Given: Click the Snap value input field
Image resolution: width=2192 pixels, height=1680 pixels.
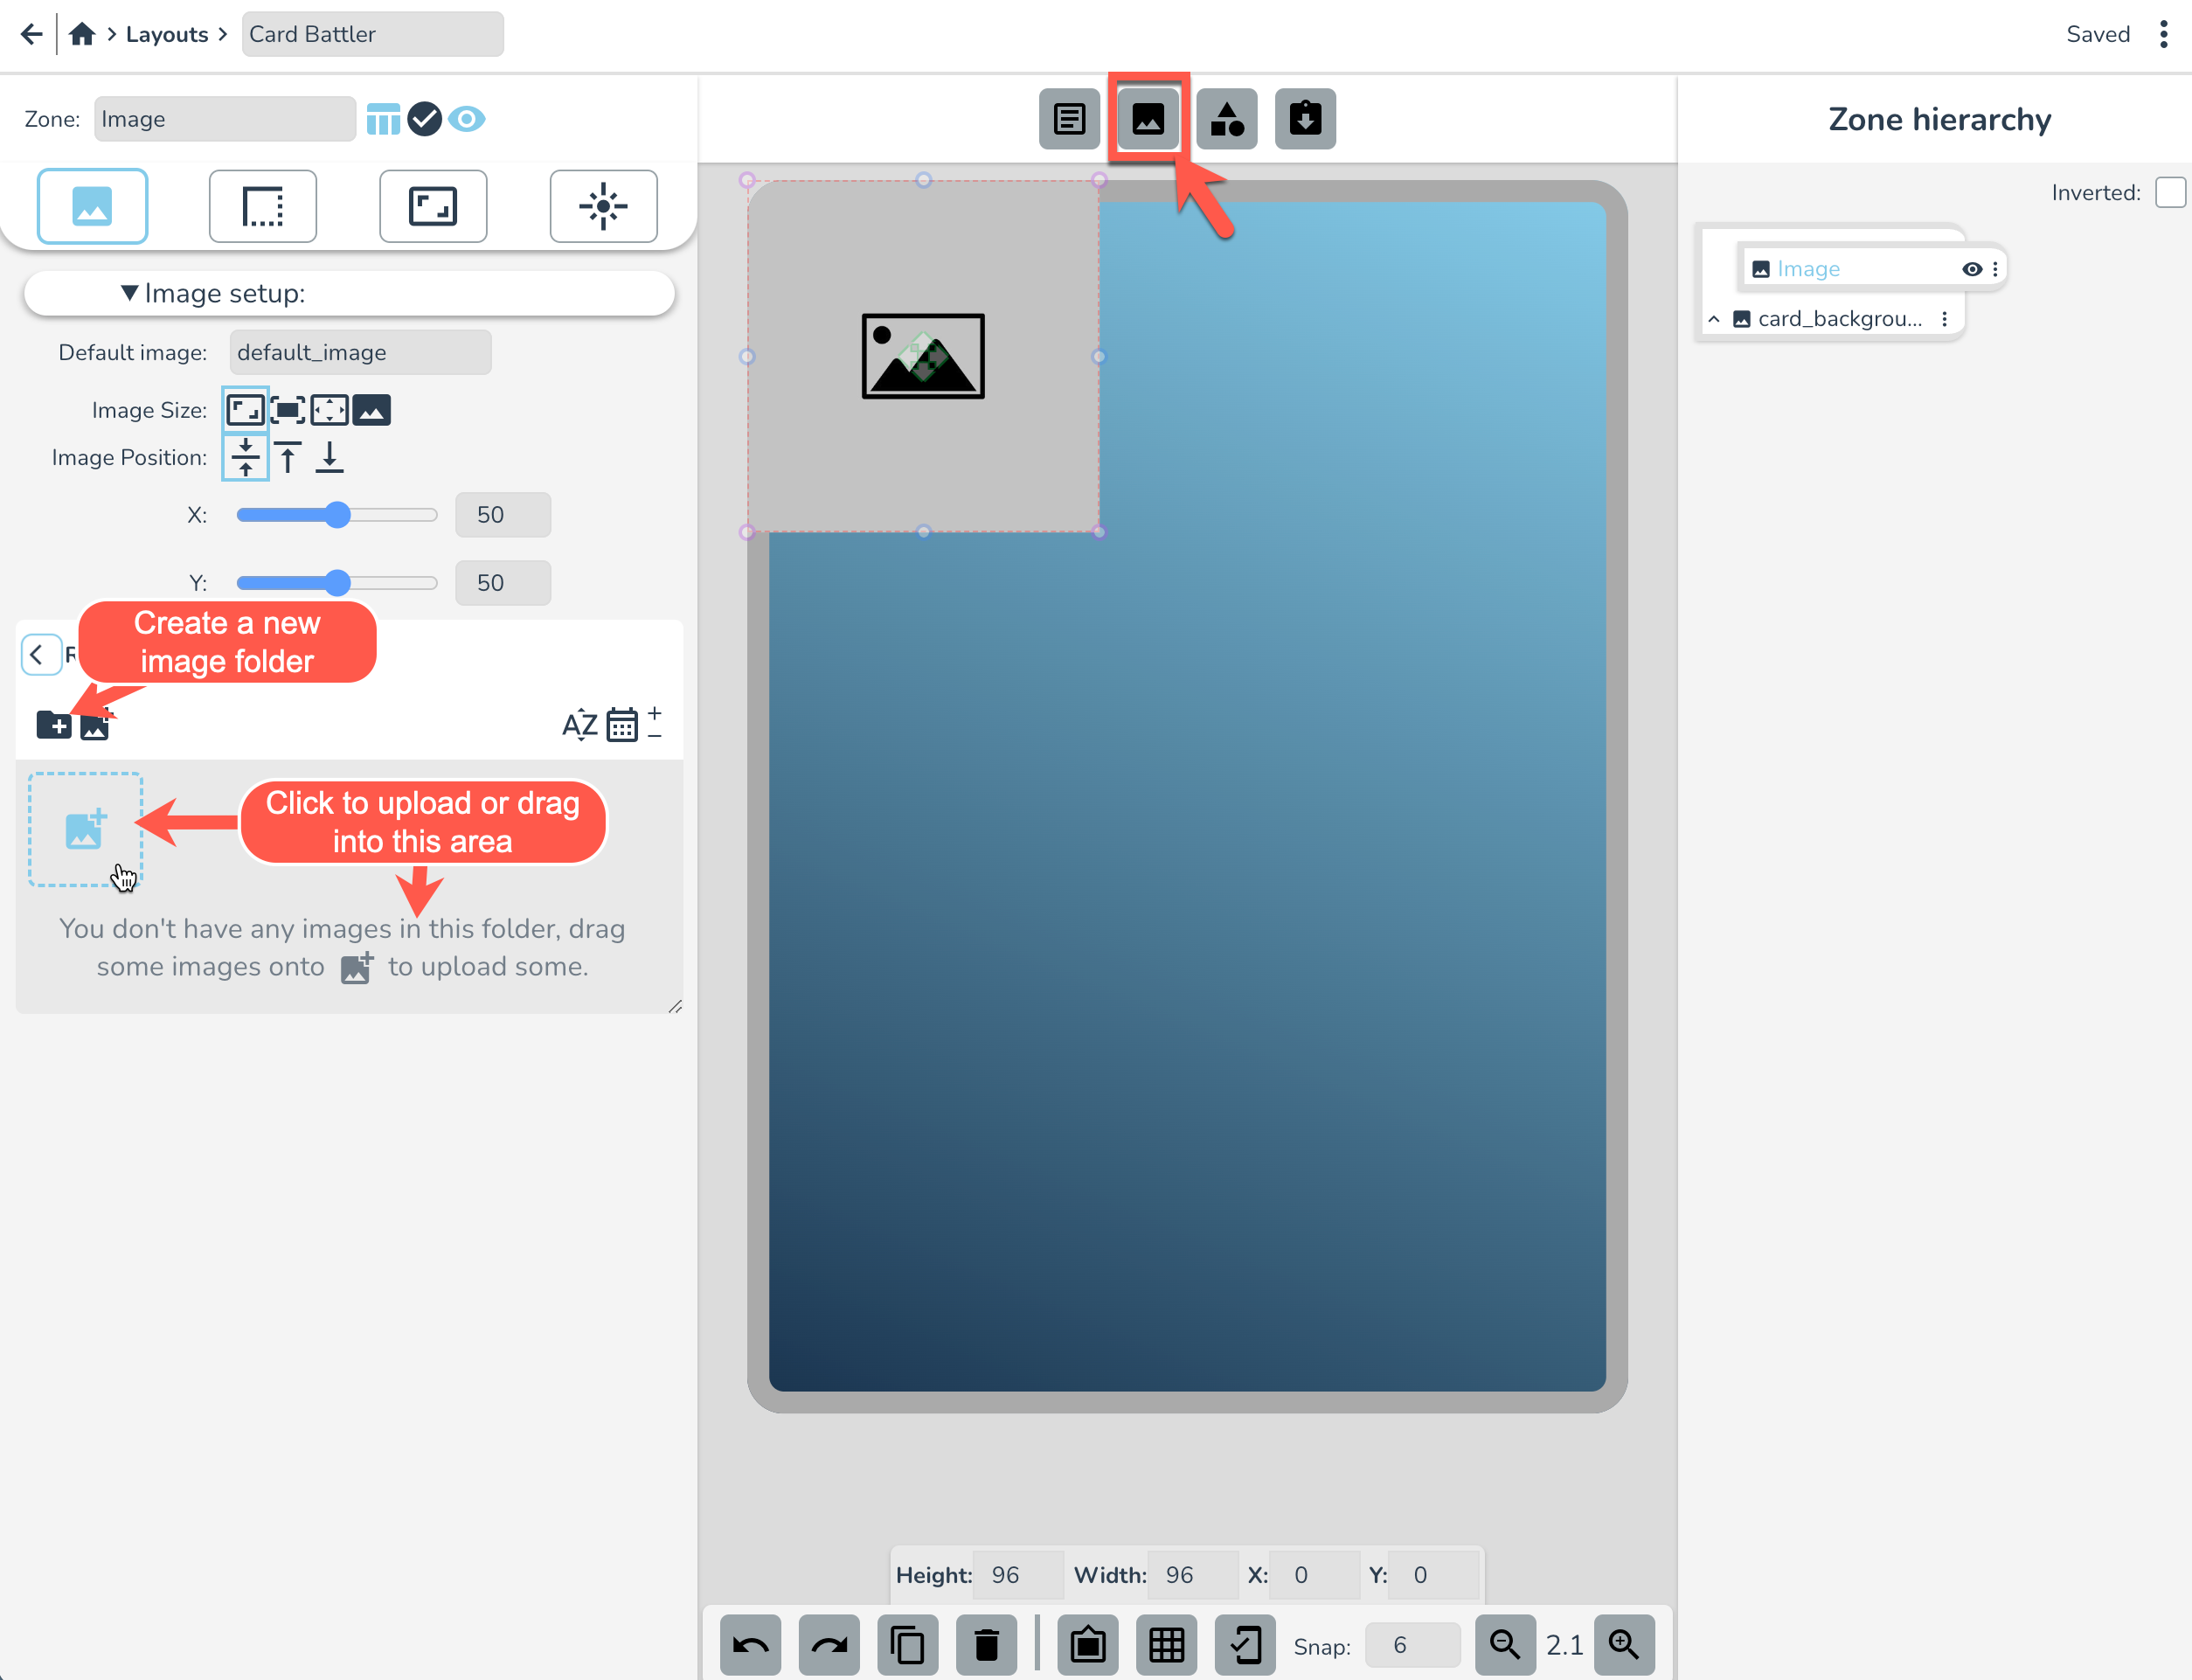Looking at the screenshot, I should 1412,1645.
